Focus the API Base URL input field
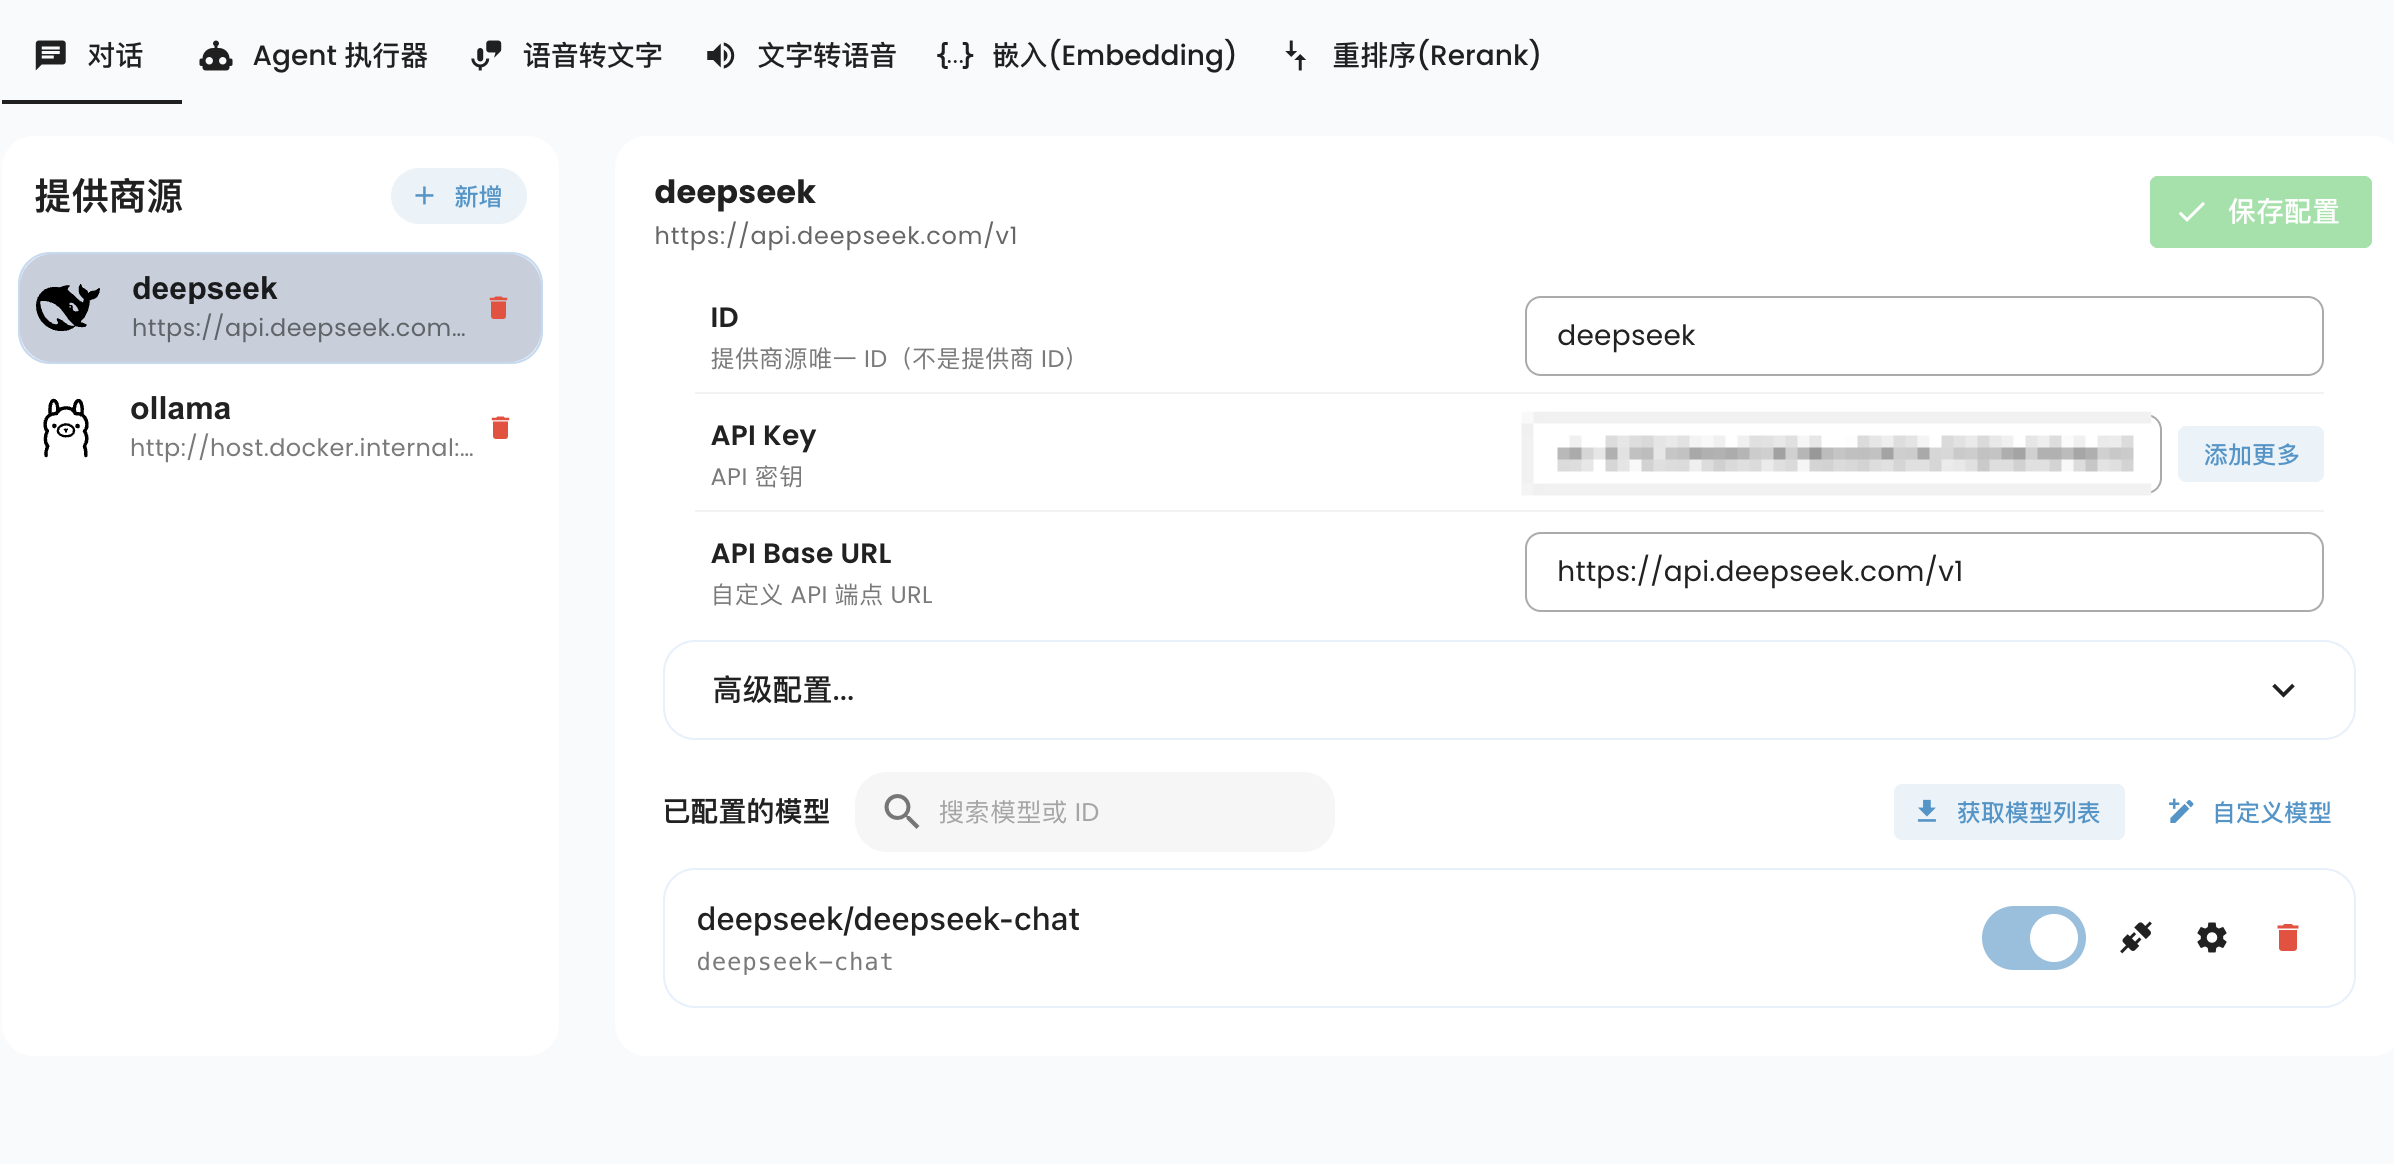 1923,572
